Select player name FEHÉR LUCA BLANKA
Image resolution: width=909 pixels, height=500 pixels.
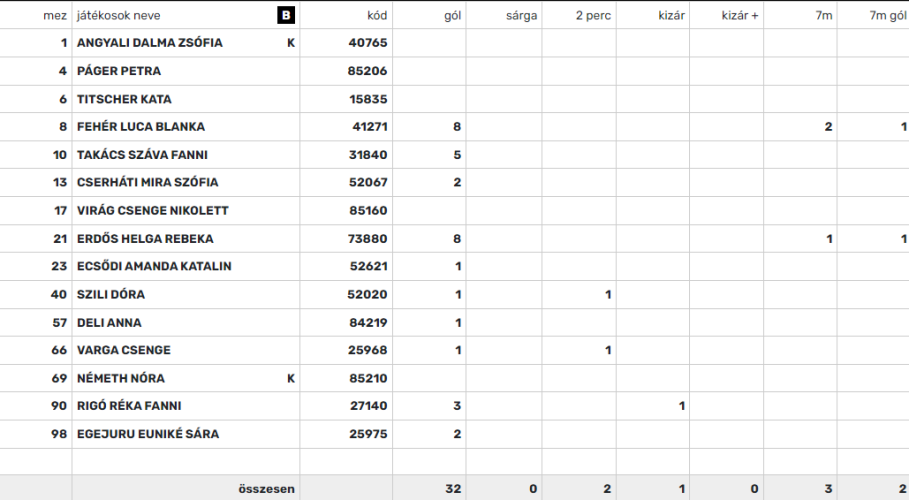[141, 126]
